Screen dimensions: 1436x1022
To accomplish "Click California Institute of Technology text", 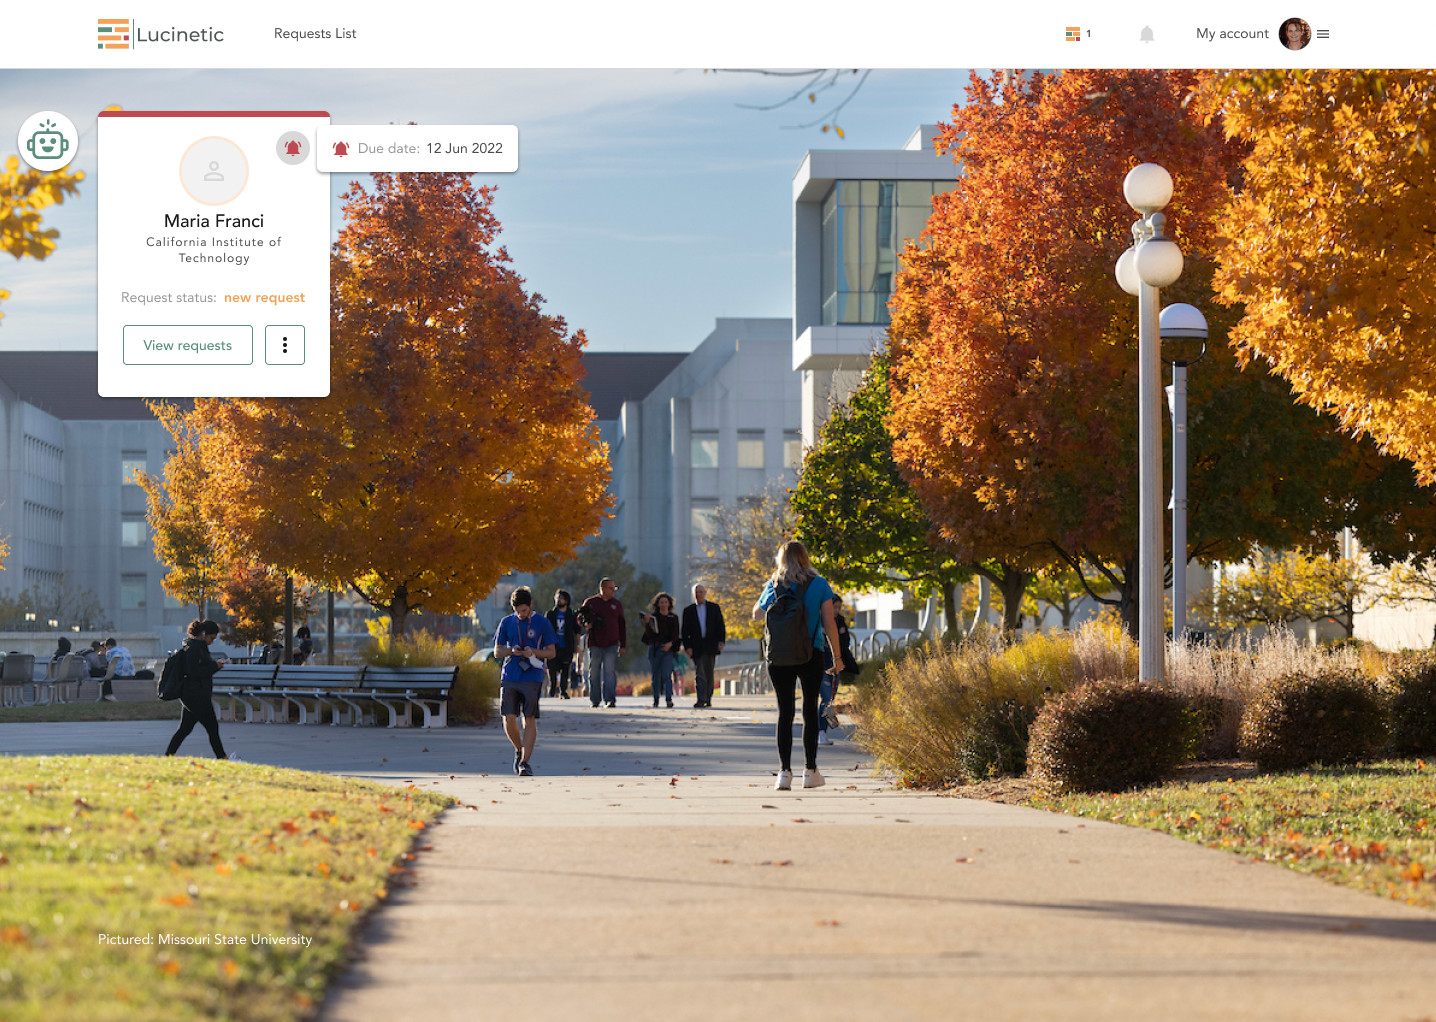I will 214,250.
